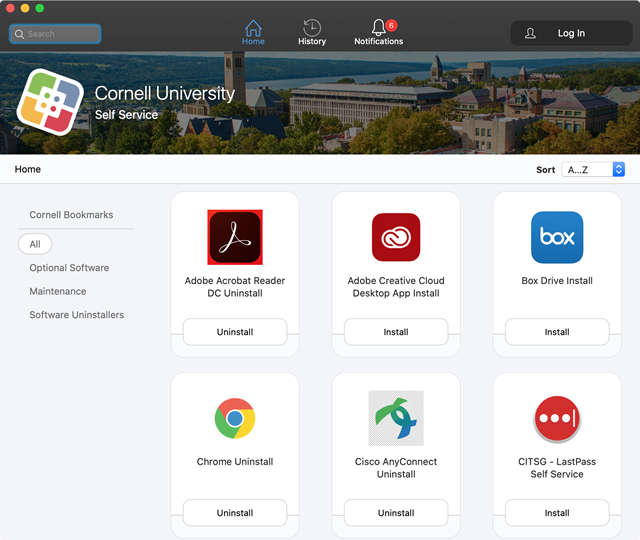Click the Sort dropdown arrow stepper
This screenshot has width=640, height=540.
[618, 169]
